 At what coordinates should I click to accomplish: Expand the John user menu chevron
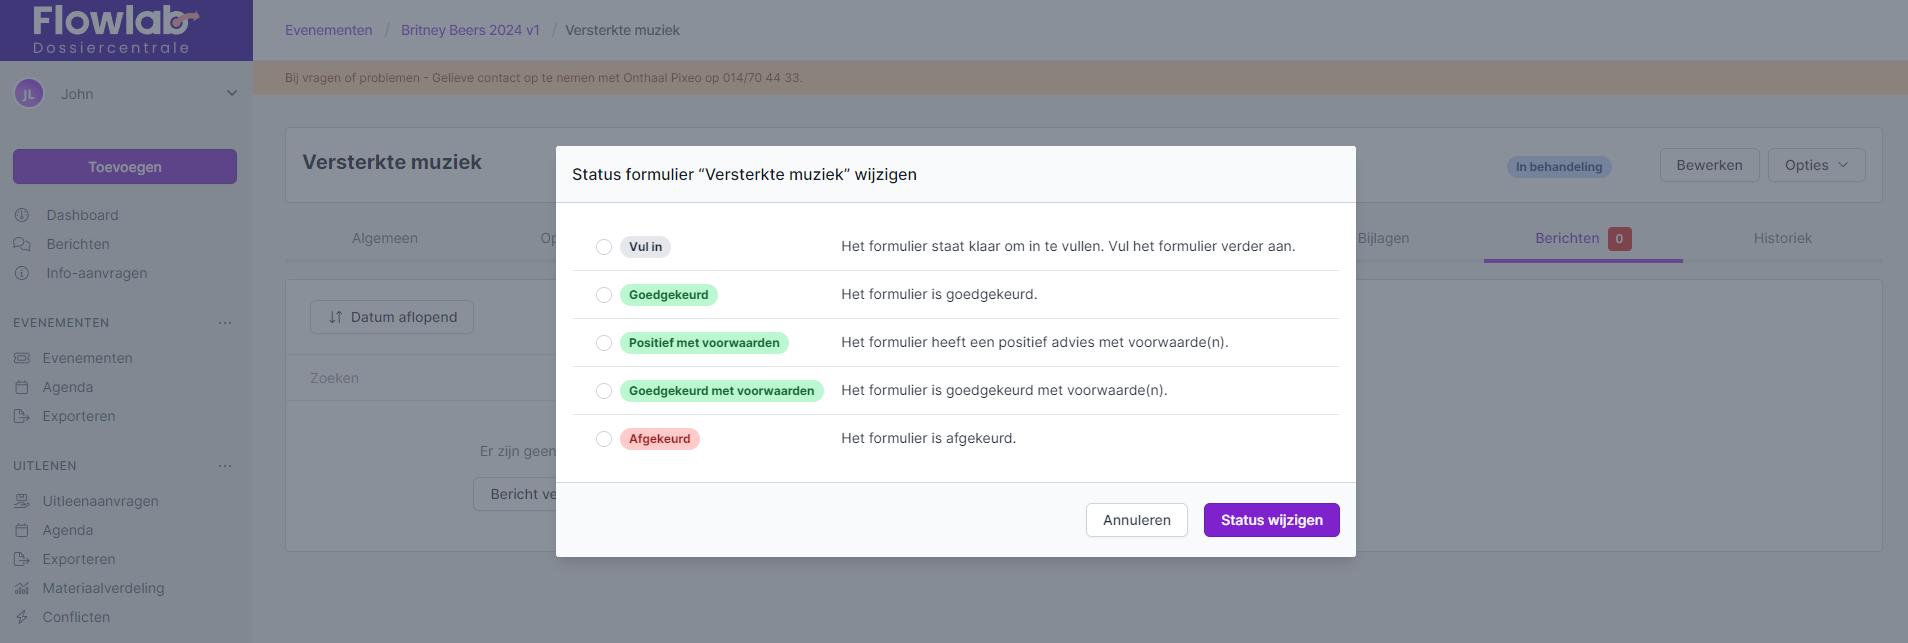coord(232,93)
